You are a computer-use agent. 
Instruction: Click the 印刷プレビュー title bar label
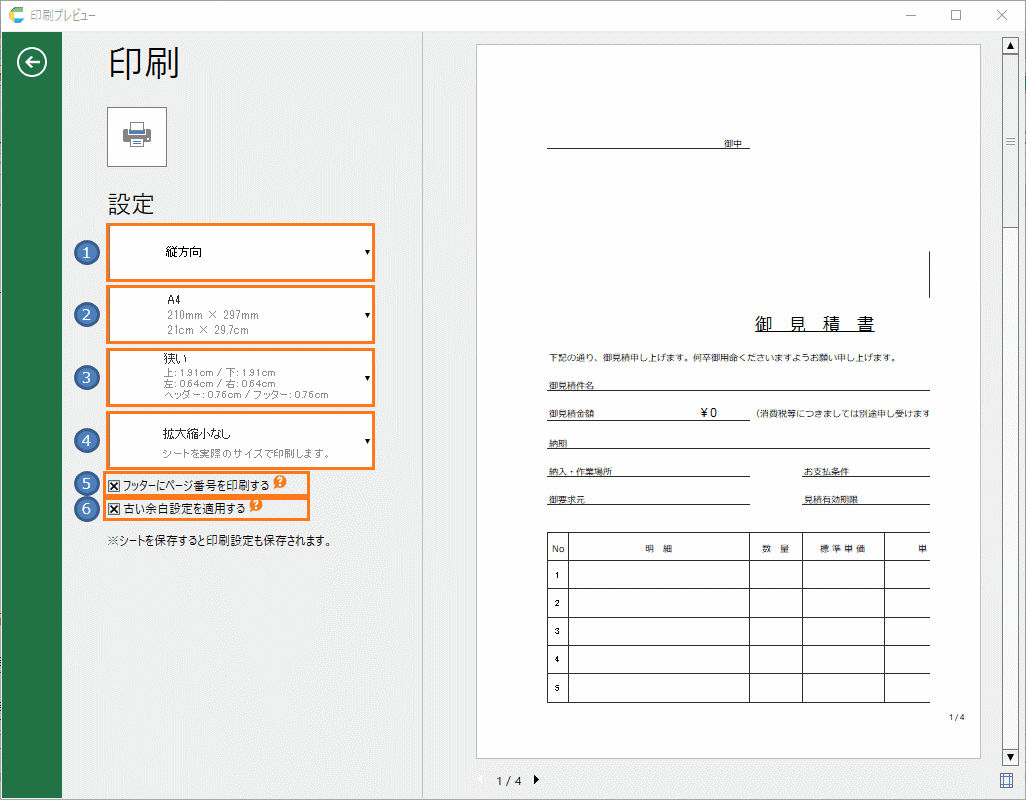(60, 15)
